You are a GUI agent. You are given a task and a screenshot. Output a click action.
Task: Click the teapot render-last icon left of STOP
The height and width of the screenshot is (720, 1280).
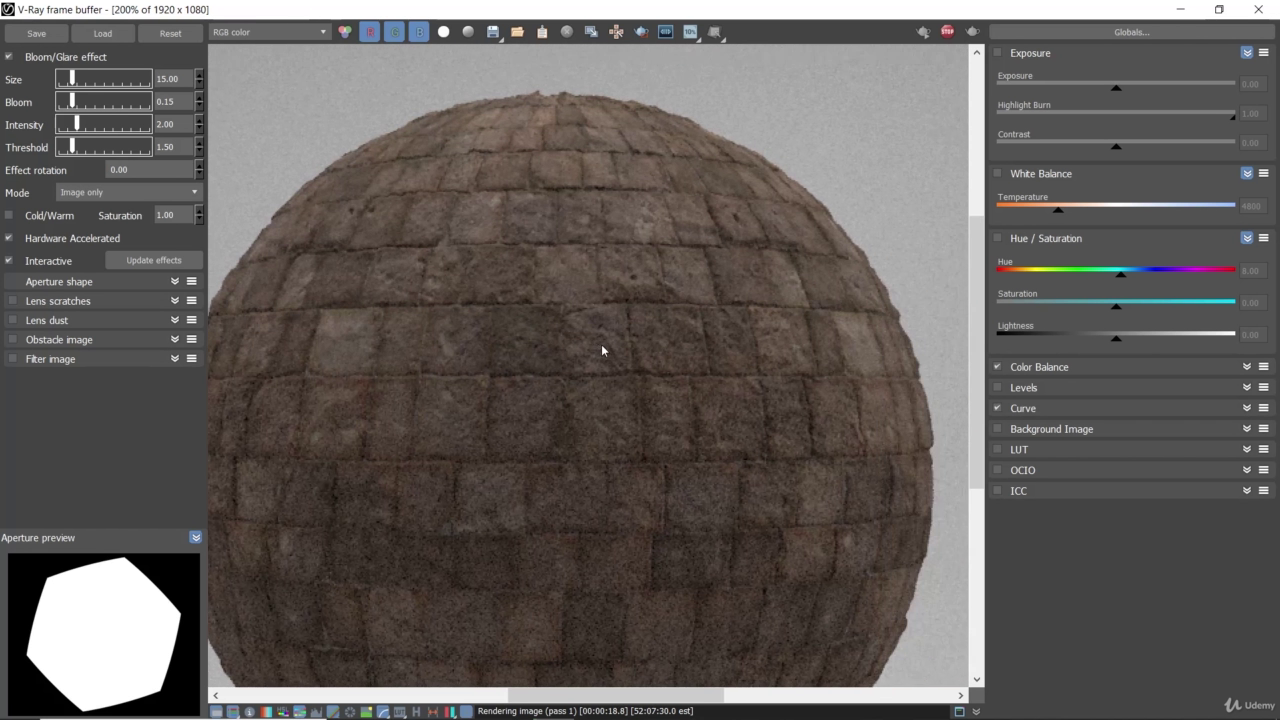923,32
